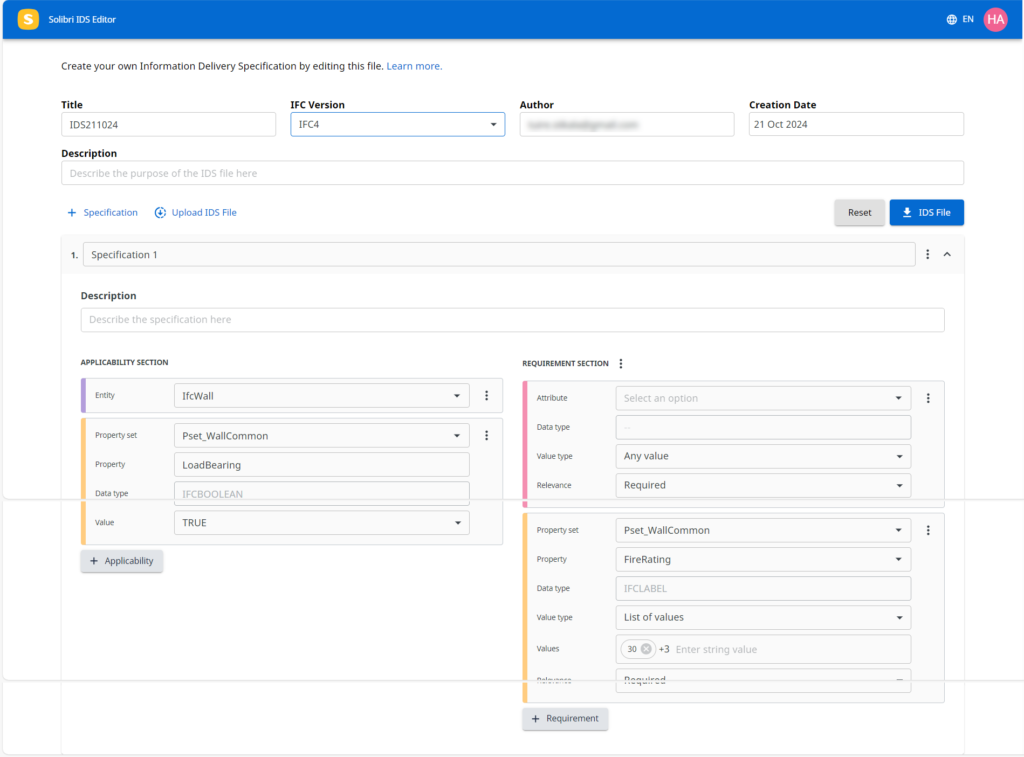This screenshot has height=757, width=1024.
Task: Add a new Specification
Action: coord(102,213)
